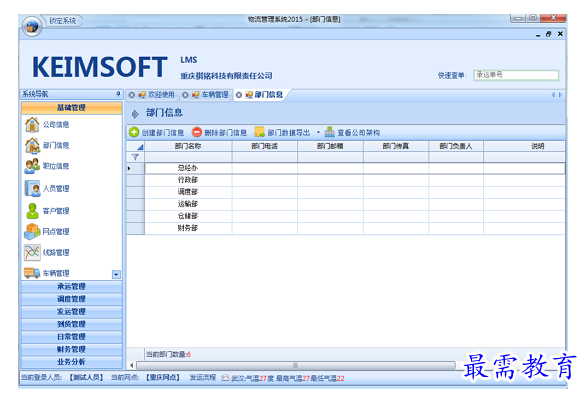Sort by the 部门负责人 column header
585x398 pixels.
(456, 146)
